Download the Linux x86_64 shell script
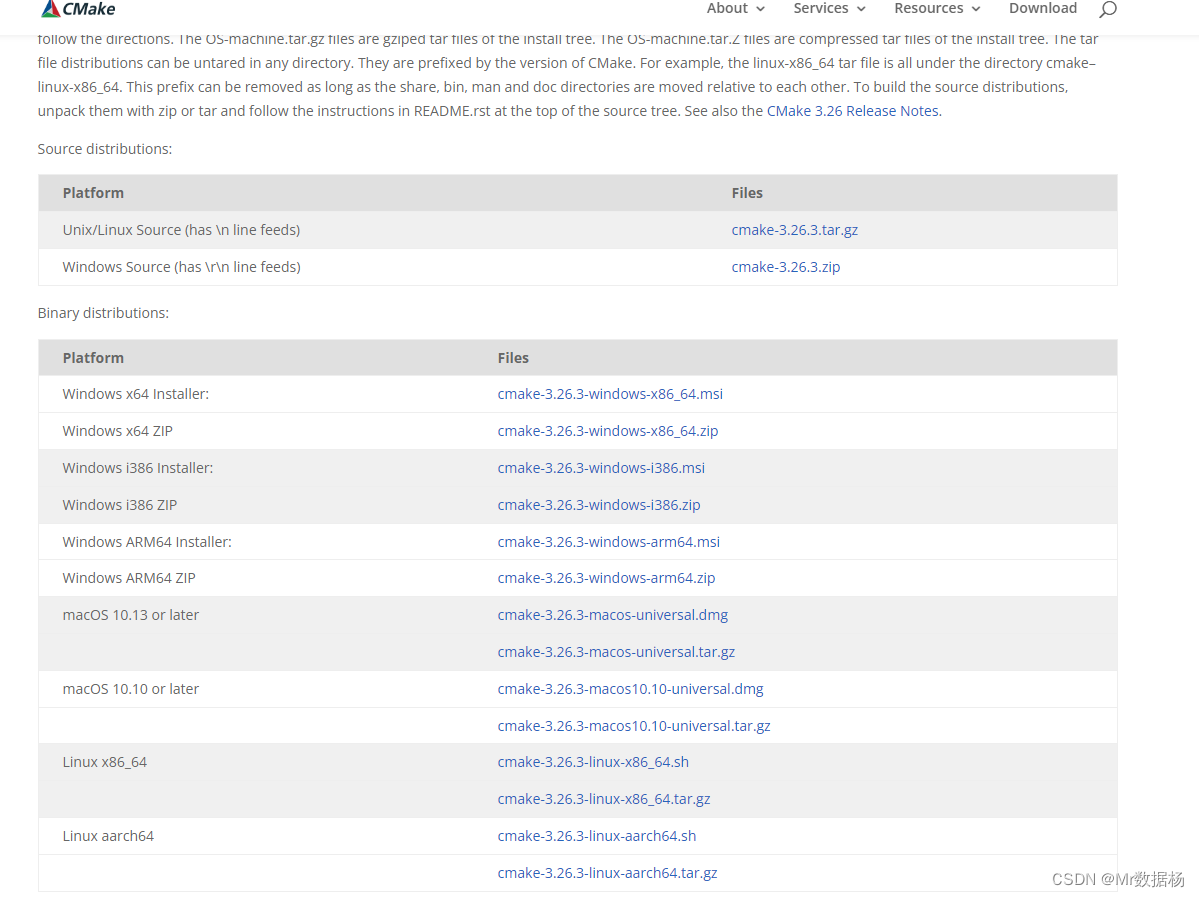Screen dimensions: 1199x897 point(593,761)
